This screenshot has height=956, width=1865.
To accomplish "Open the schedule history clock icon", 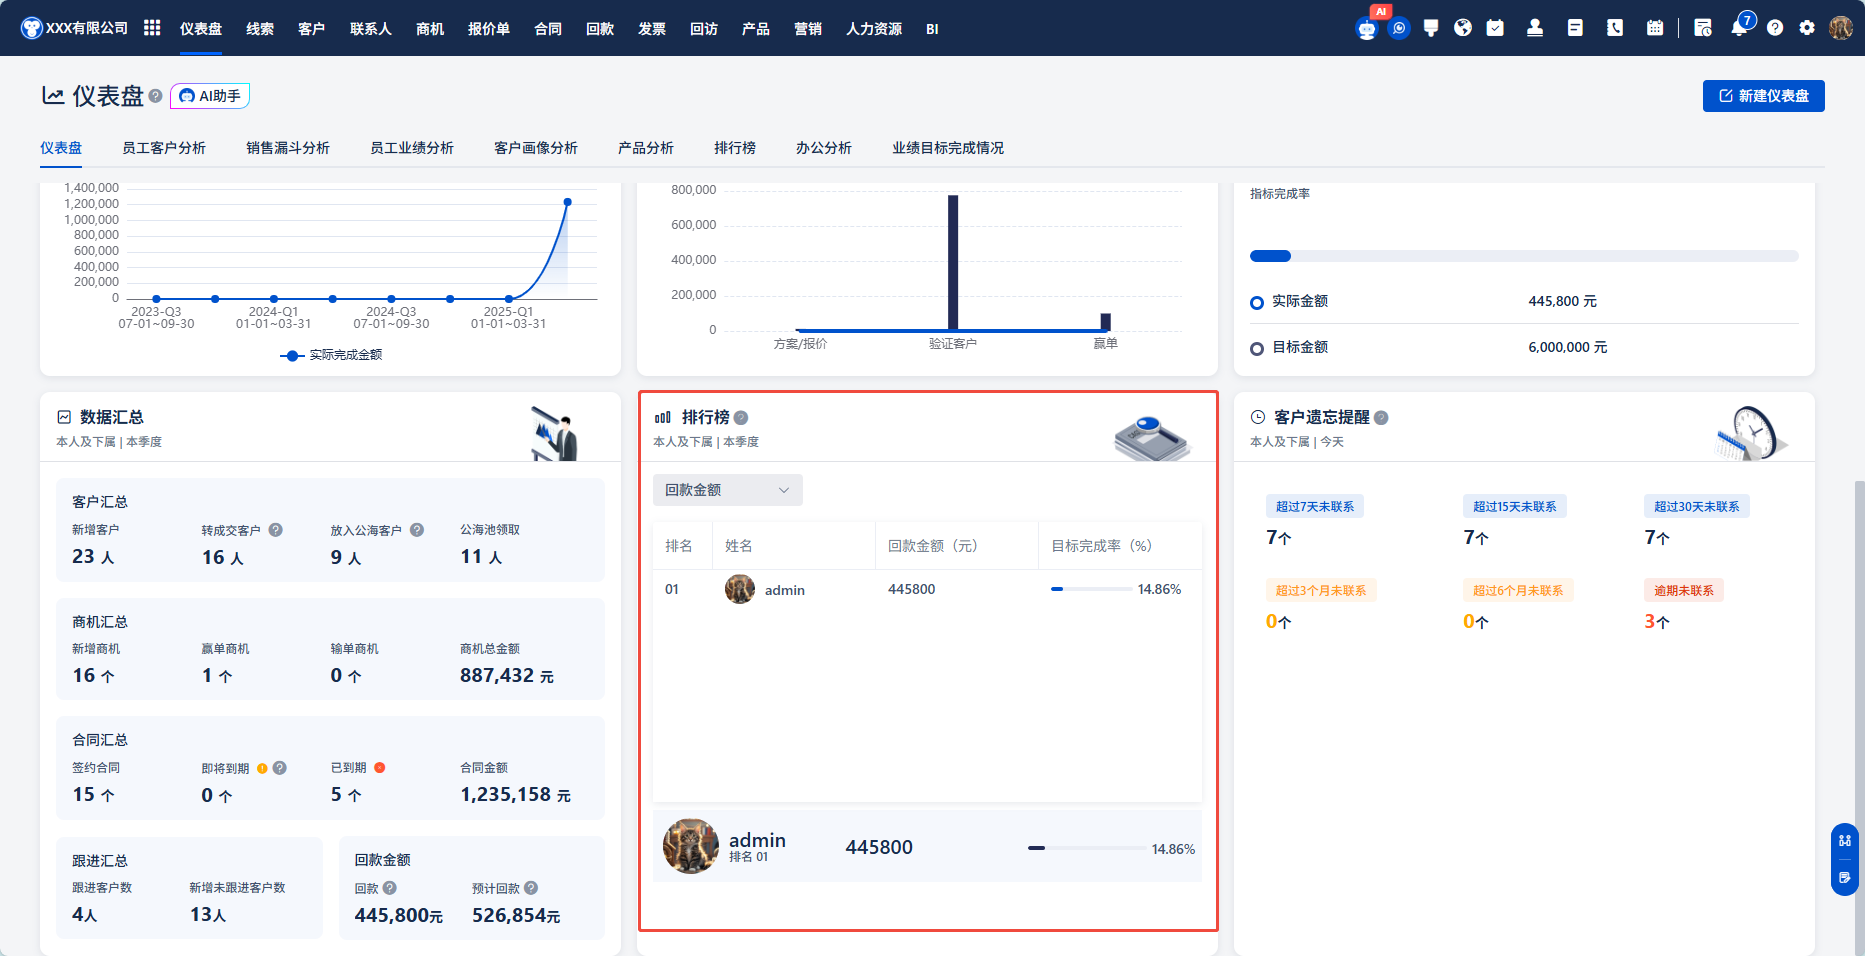I will (x=1703, y=28).
